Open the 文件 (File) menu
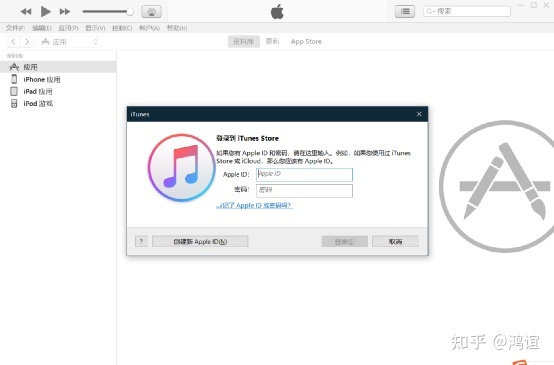554x365 pixels. click(x=15, y=28)
